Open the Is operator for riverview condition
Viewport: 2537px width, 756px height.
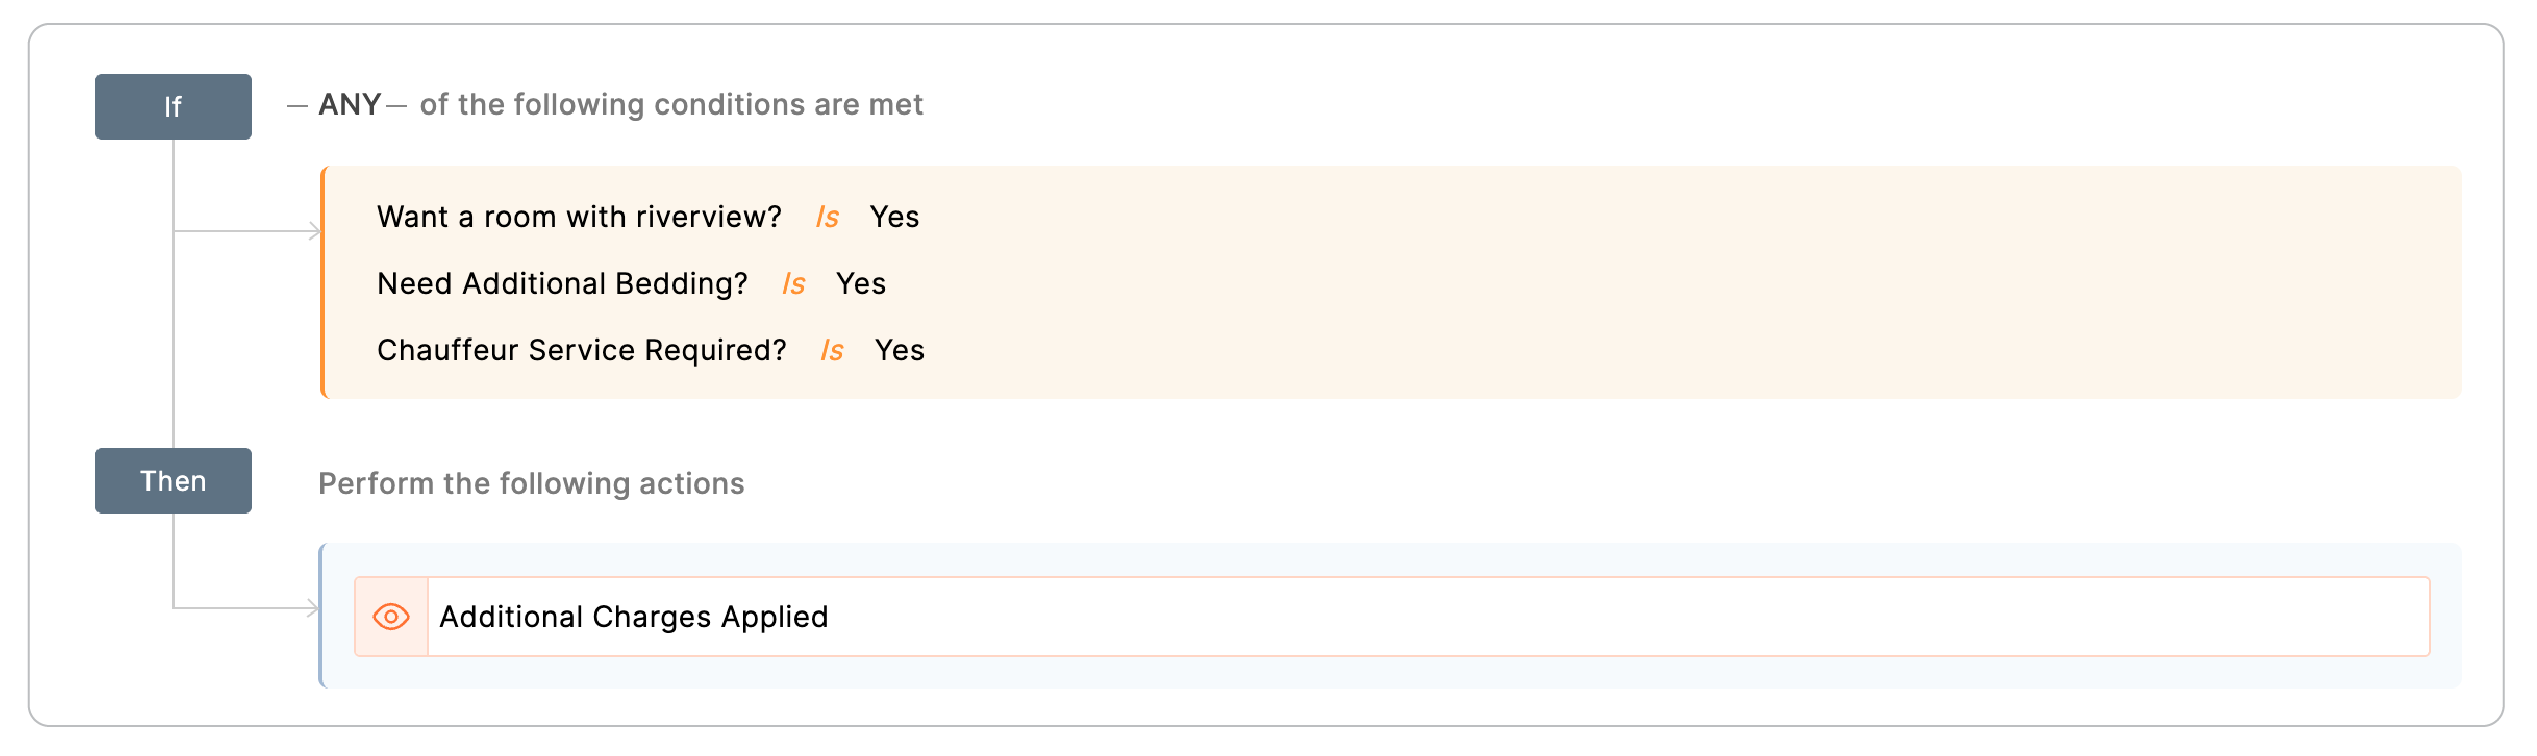[828, 217]
